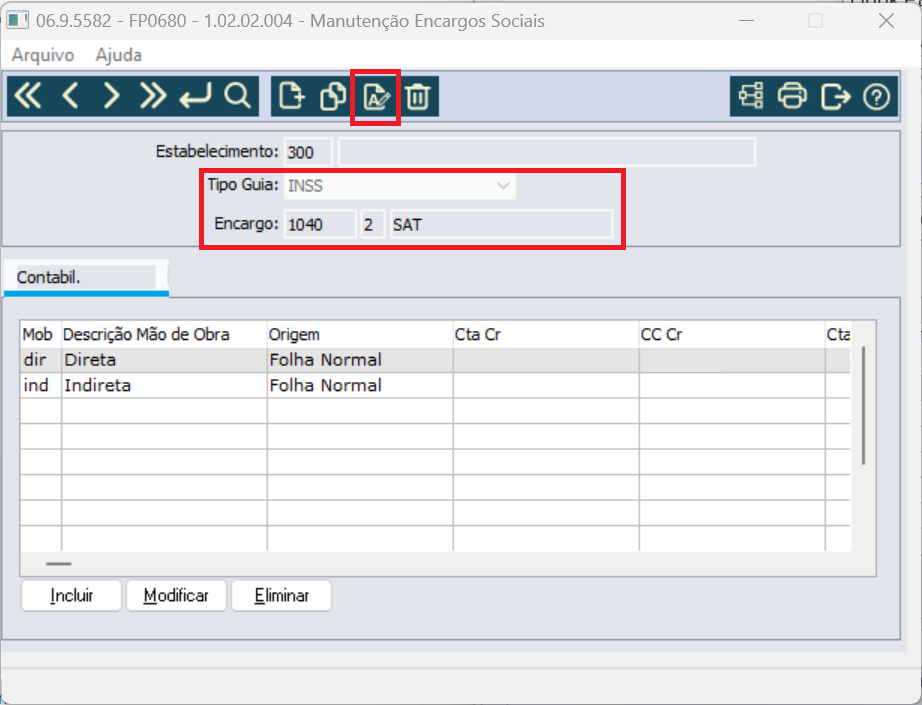
Task: Click the modify record pencil icon
Action: click(x=376, y=97)
